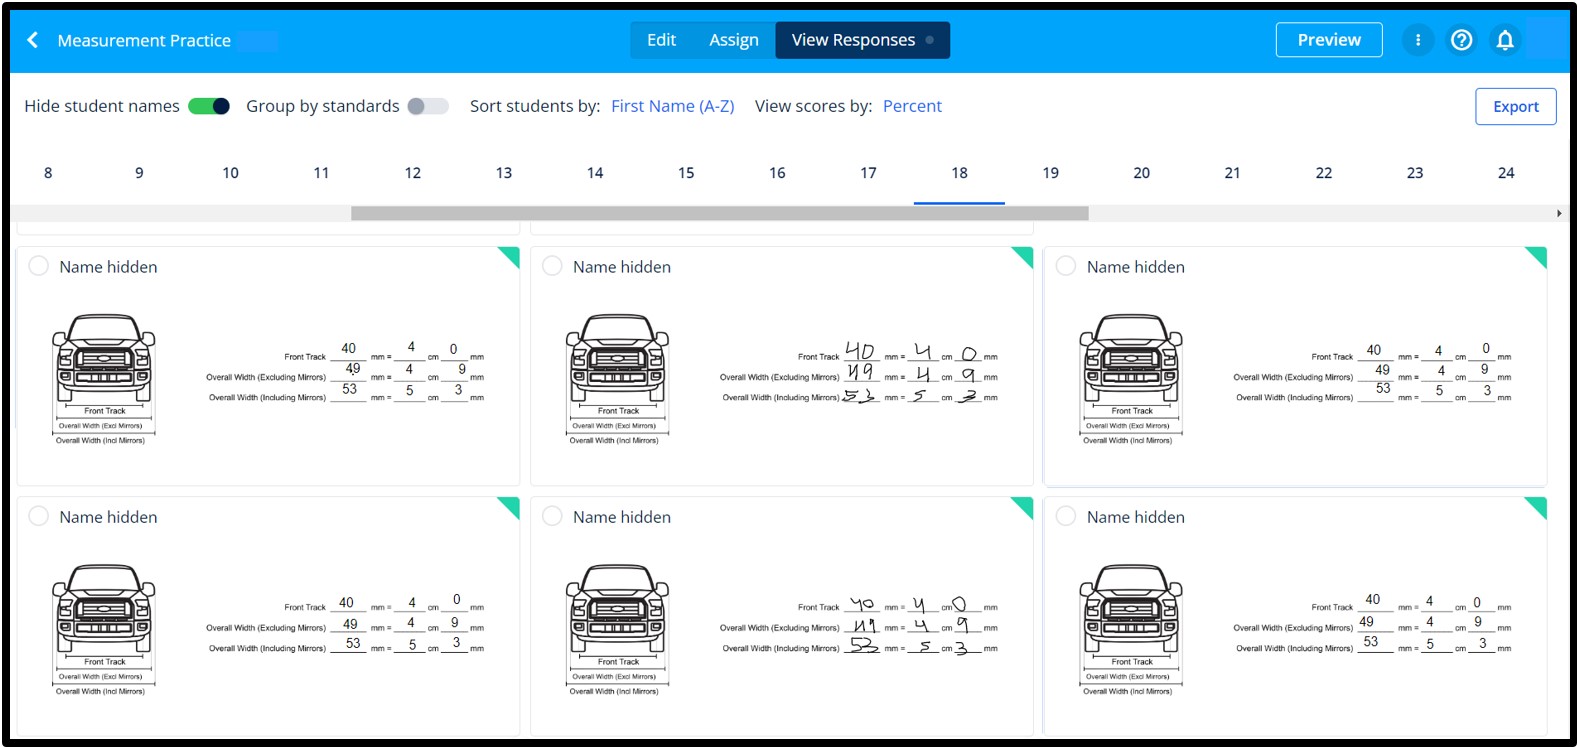Switch to the Assign tab
The width and height of the screenshot is (1577, 747).
pos(733,40)
